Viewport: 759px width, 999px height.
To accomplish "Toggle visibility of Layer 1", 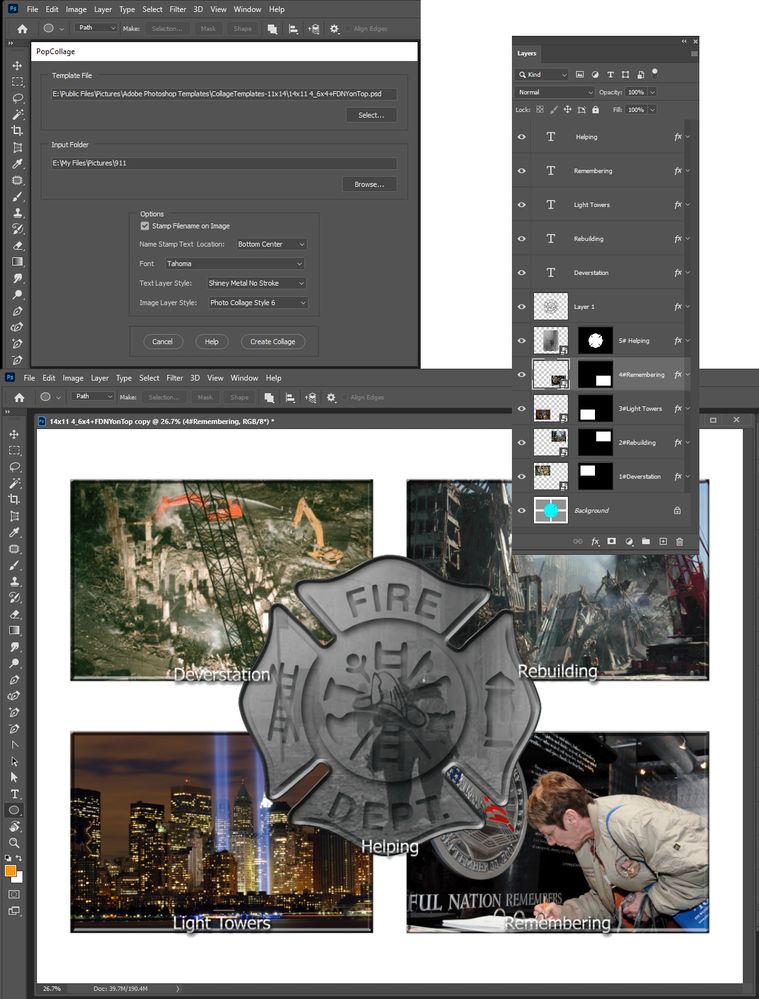I will coord(522,306).
